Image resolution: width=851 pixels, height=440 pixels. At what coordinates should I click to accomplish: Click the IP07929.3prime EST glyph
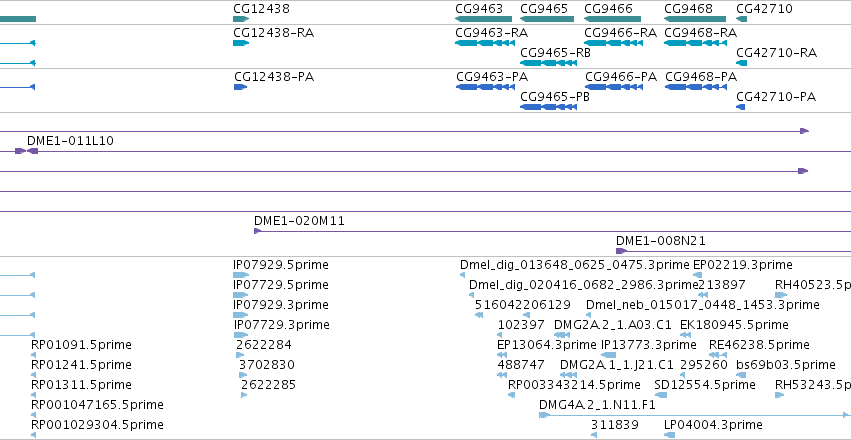pyautogui.click(x=241, y=315)
